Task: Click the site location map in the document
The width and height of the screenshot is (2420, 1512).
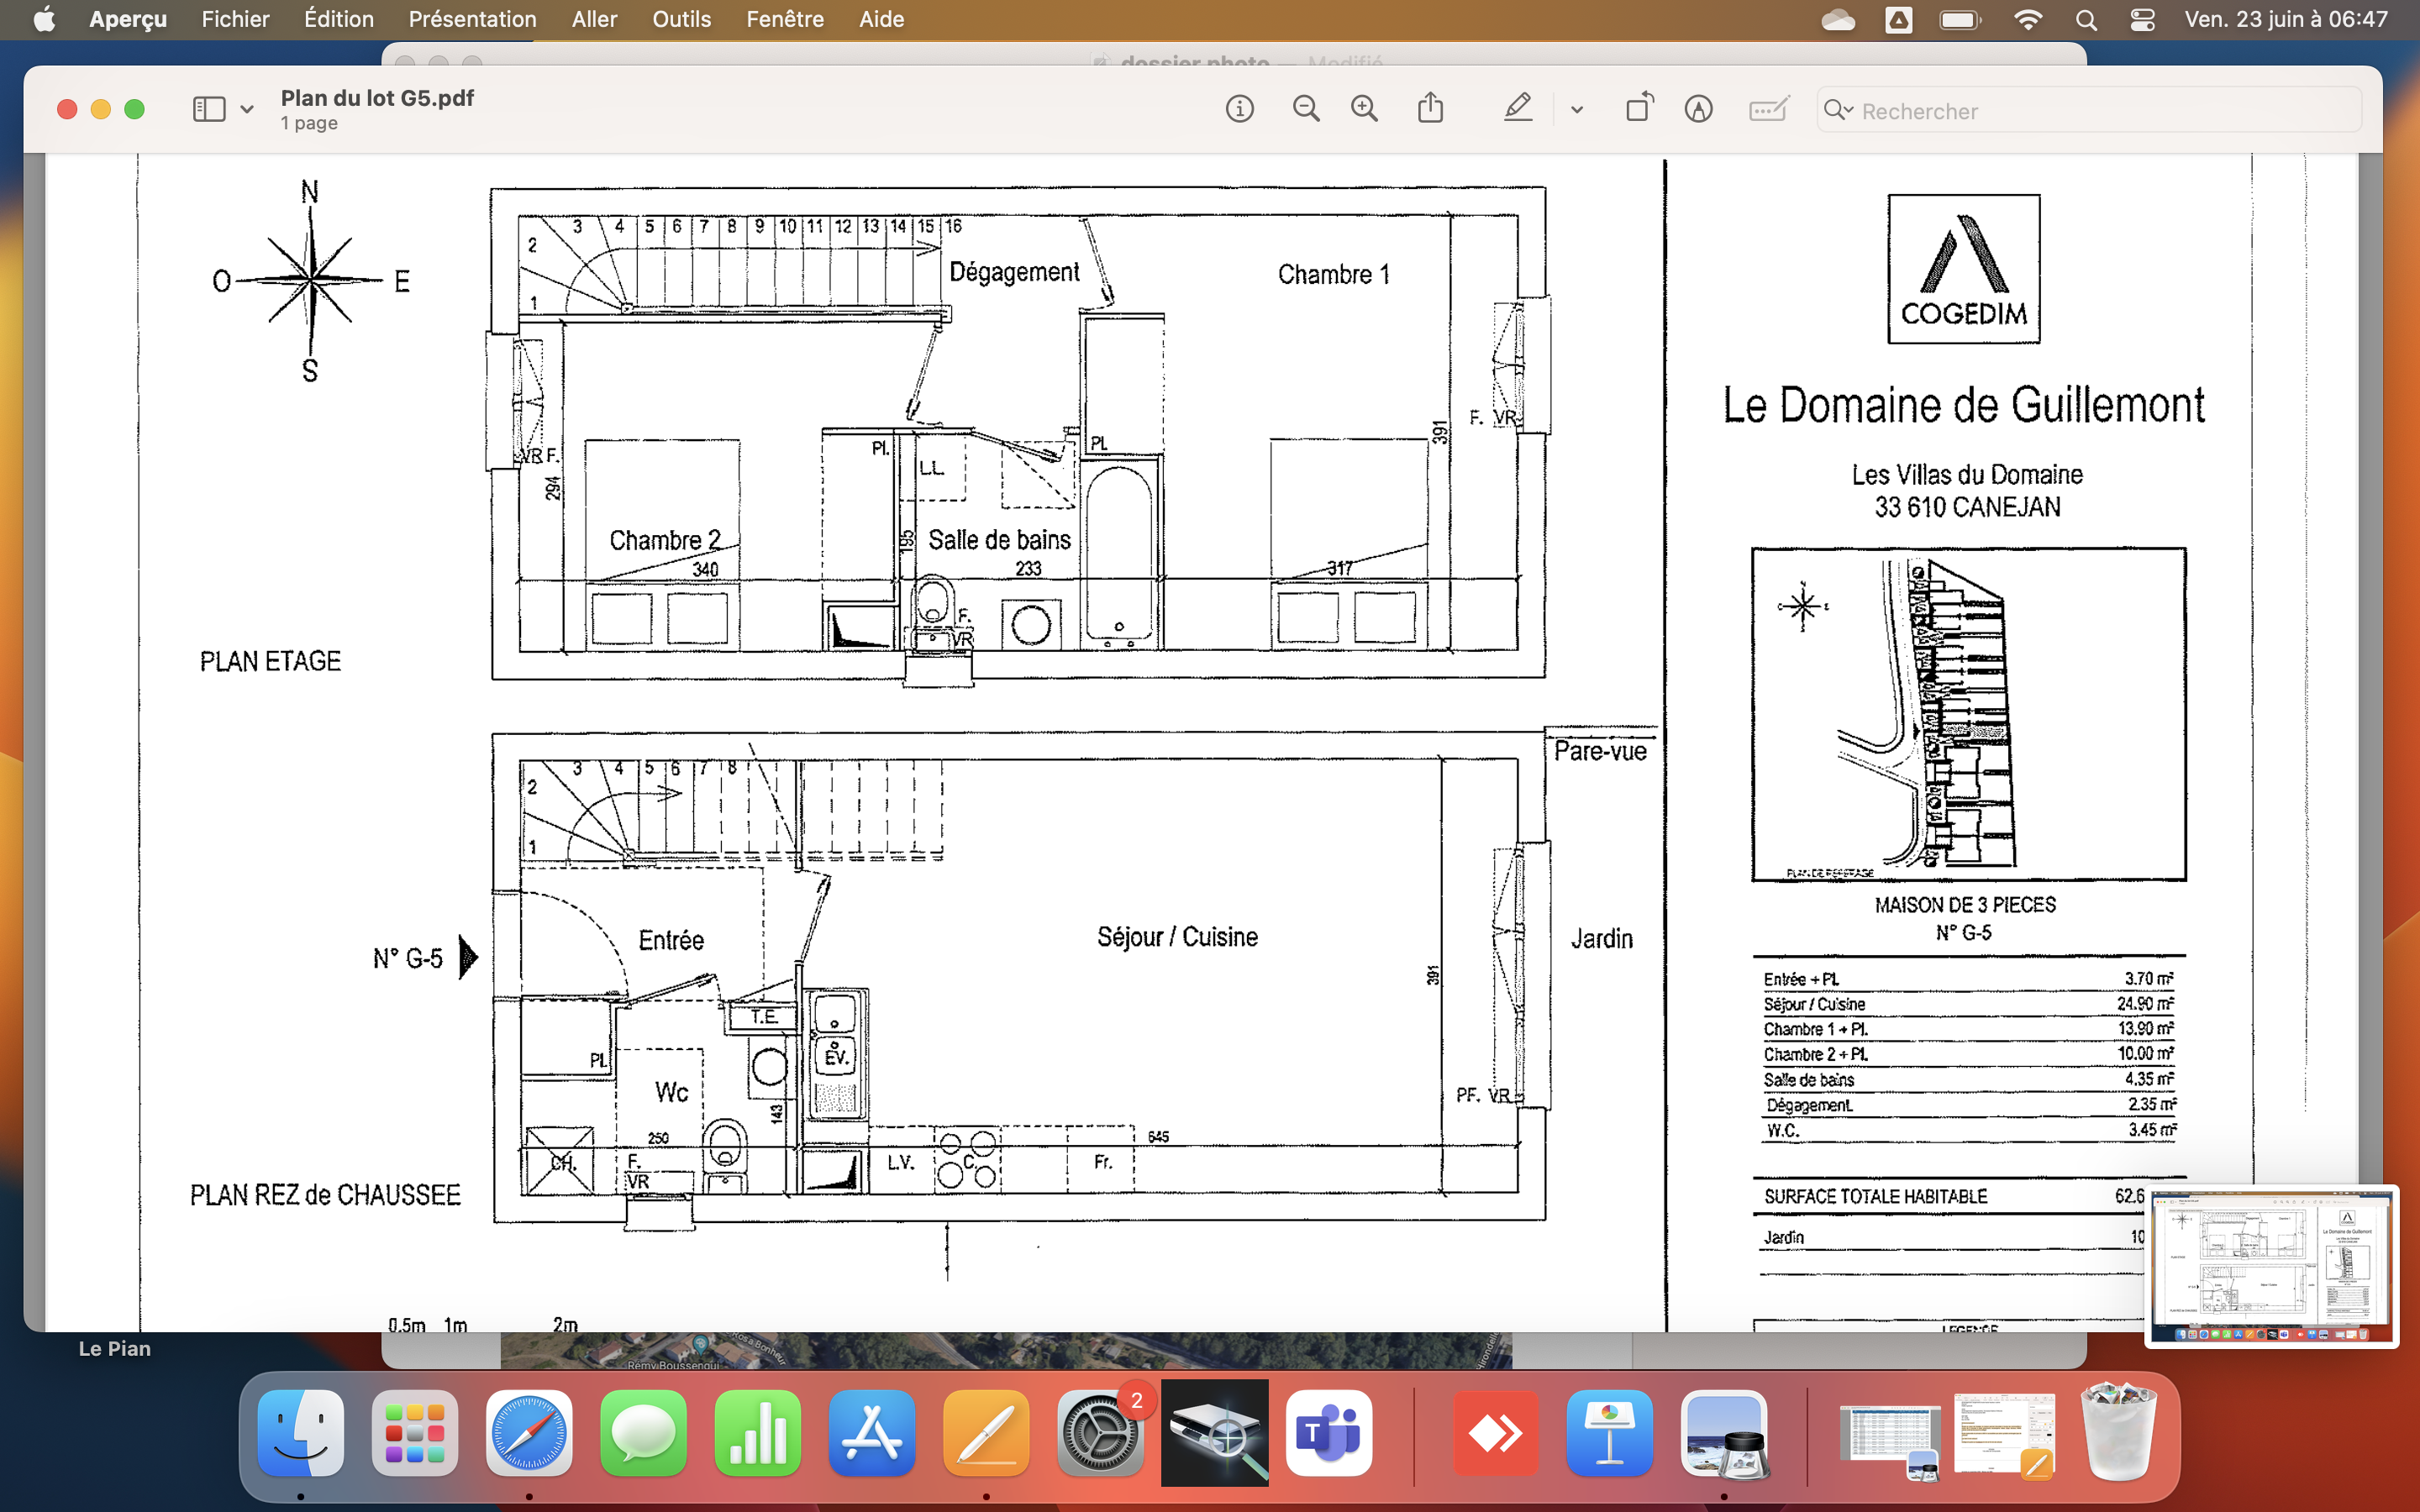Action: [x=1968, y=714]
